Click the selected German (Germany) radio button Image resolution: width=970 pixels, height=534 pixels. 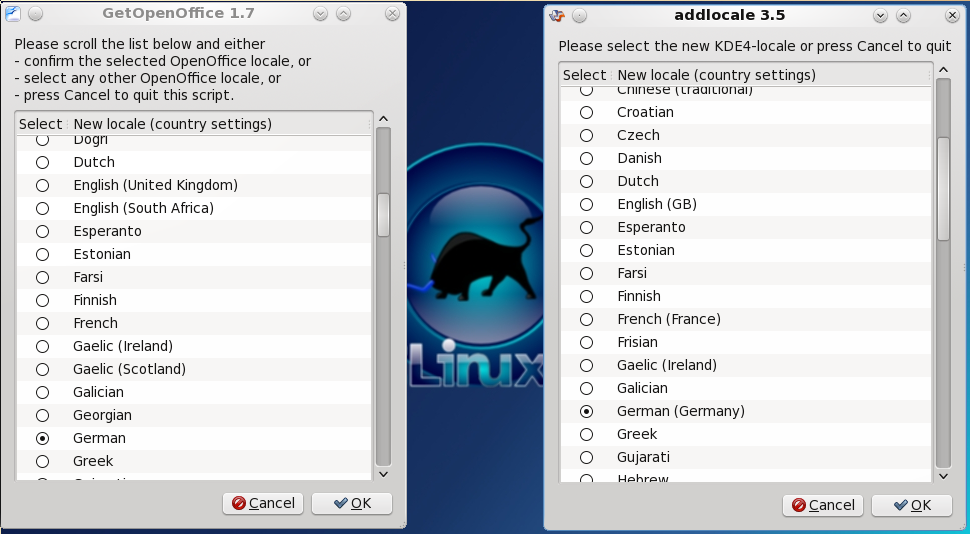tap(586, 411)
